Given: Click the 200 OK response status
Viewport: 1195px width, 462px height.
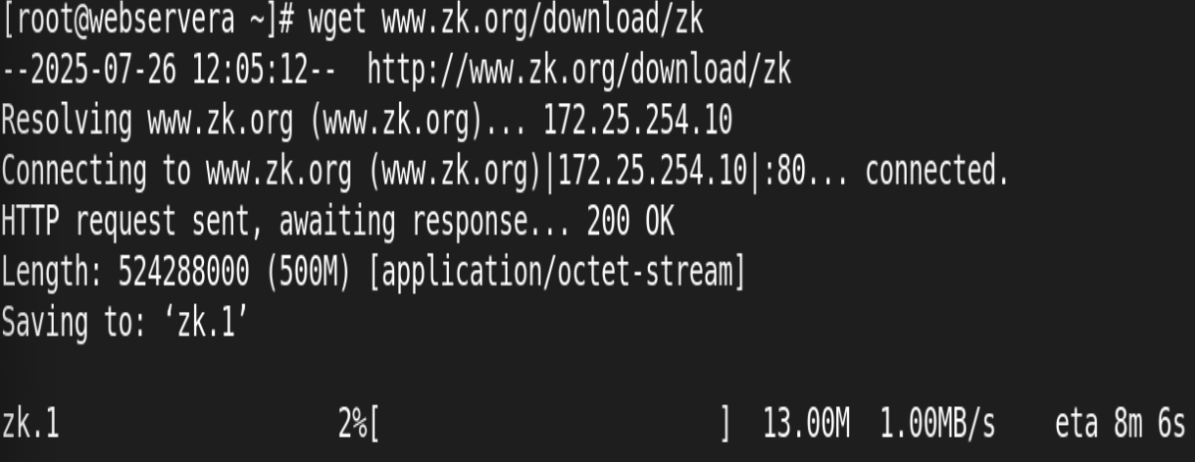Looking at the screenshot, I should click(630, 223).
